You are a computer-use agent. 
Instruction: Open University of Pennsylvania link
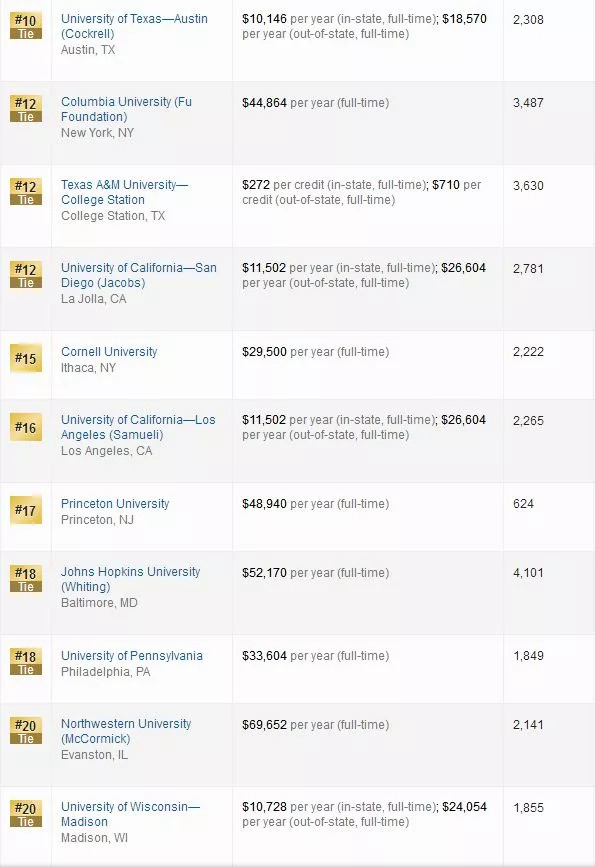pos(132,656)
